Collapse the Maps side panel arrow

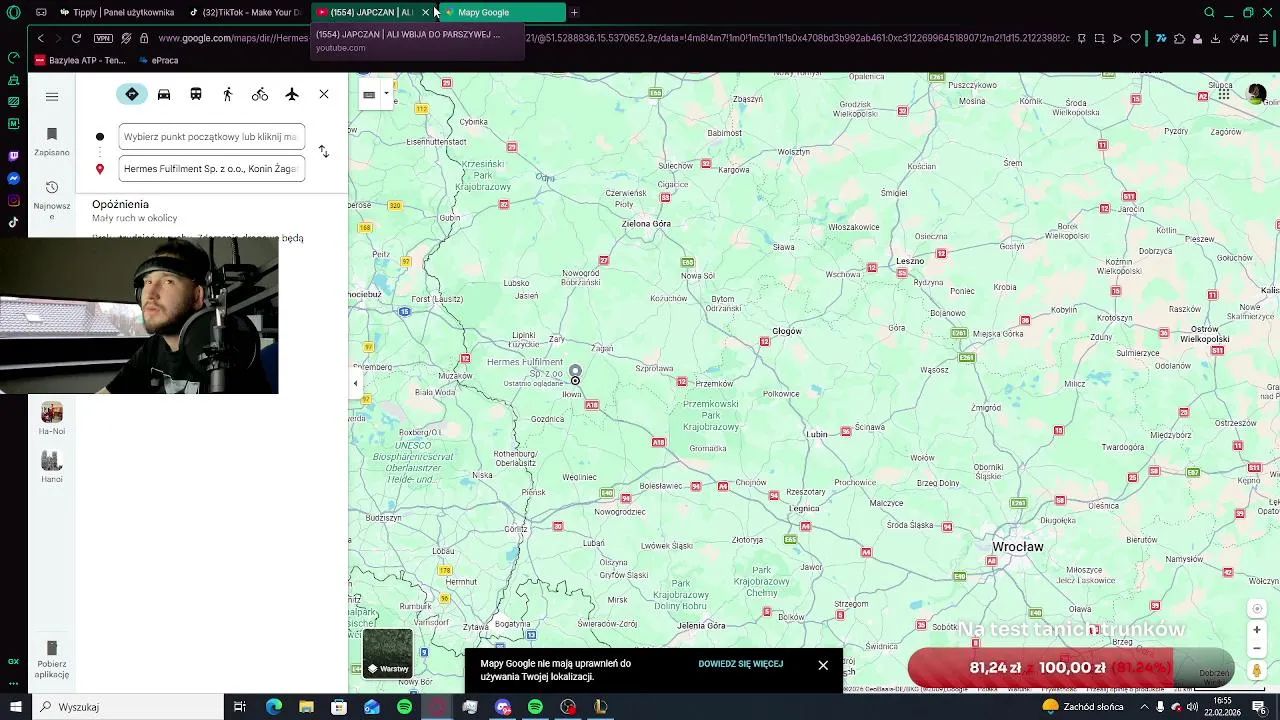tap(355, 383)
